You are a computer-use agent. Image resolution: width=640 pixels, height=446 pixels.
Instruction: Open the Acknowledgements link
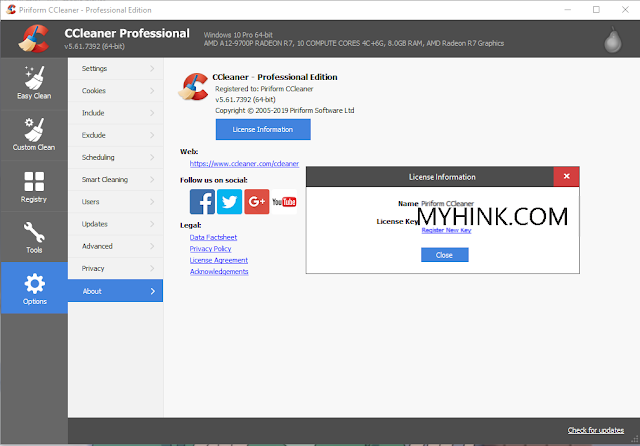coord(219,272)
